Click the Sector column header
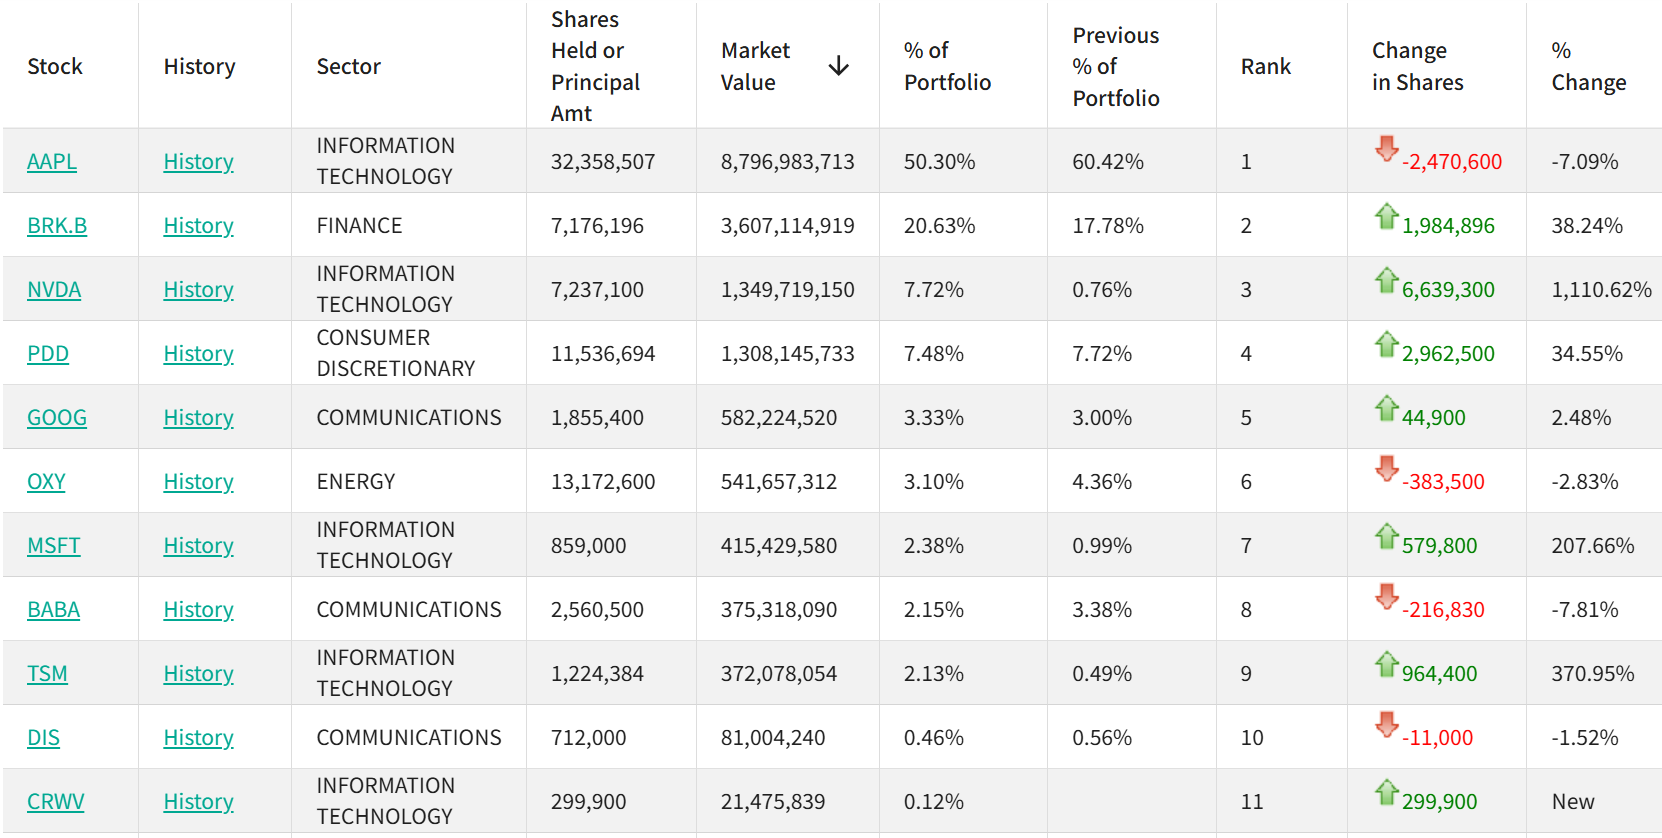The height and width of the screenshot is (838, 1662). (348, 67)
